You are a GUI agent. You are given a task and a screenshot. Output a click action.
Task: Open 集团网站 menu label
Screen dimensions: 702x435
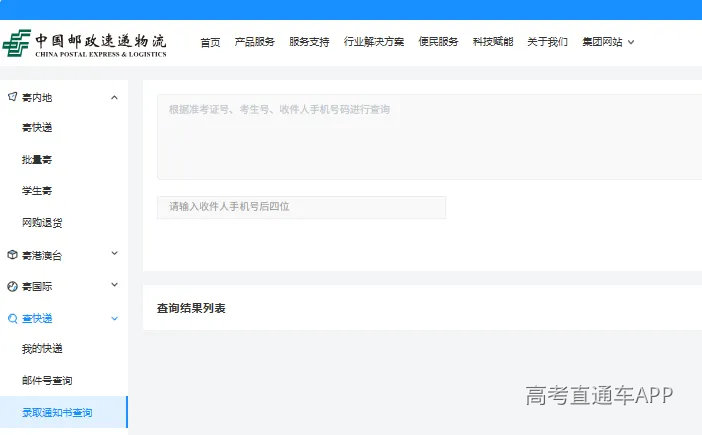(x=602, y=42)
